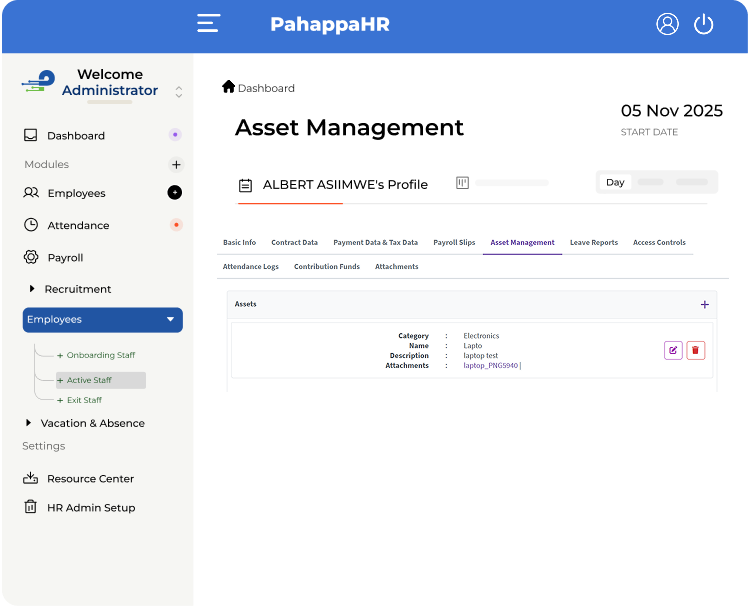Click the black plus badge beside Employees

pos(175,193)
